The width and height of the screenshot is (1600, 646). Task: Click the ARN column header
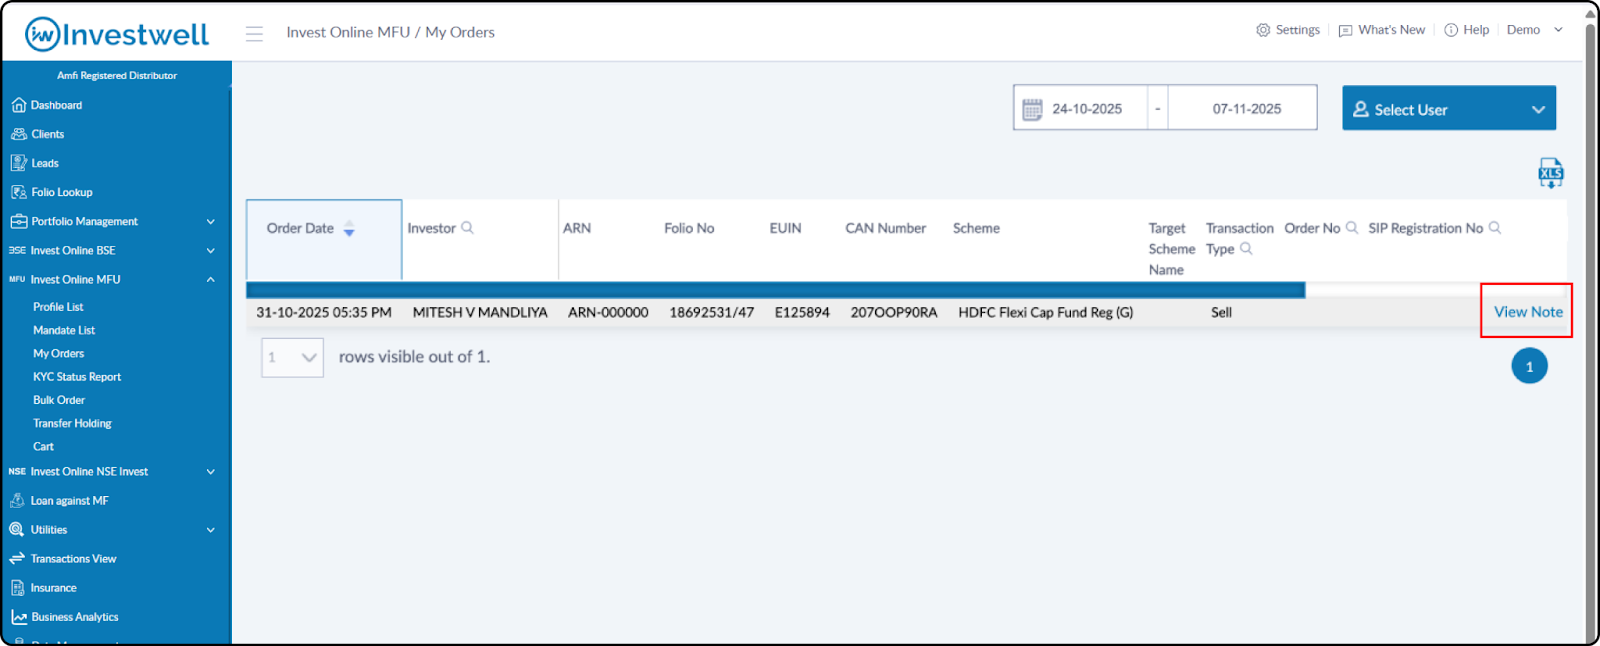pos(577,228)
